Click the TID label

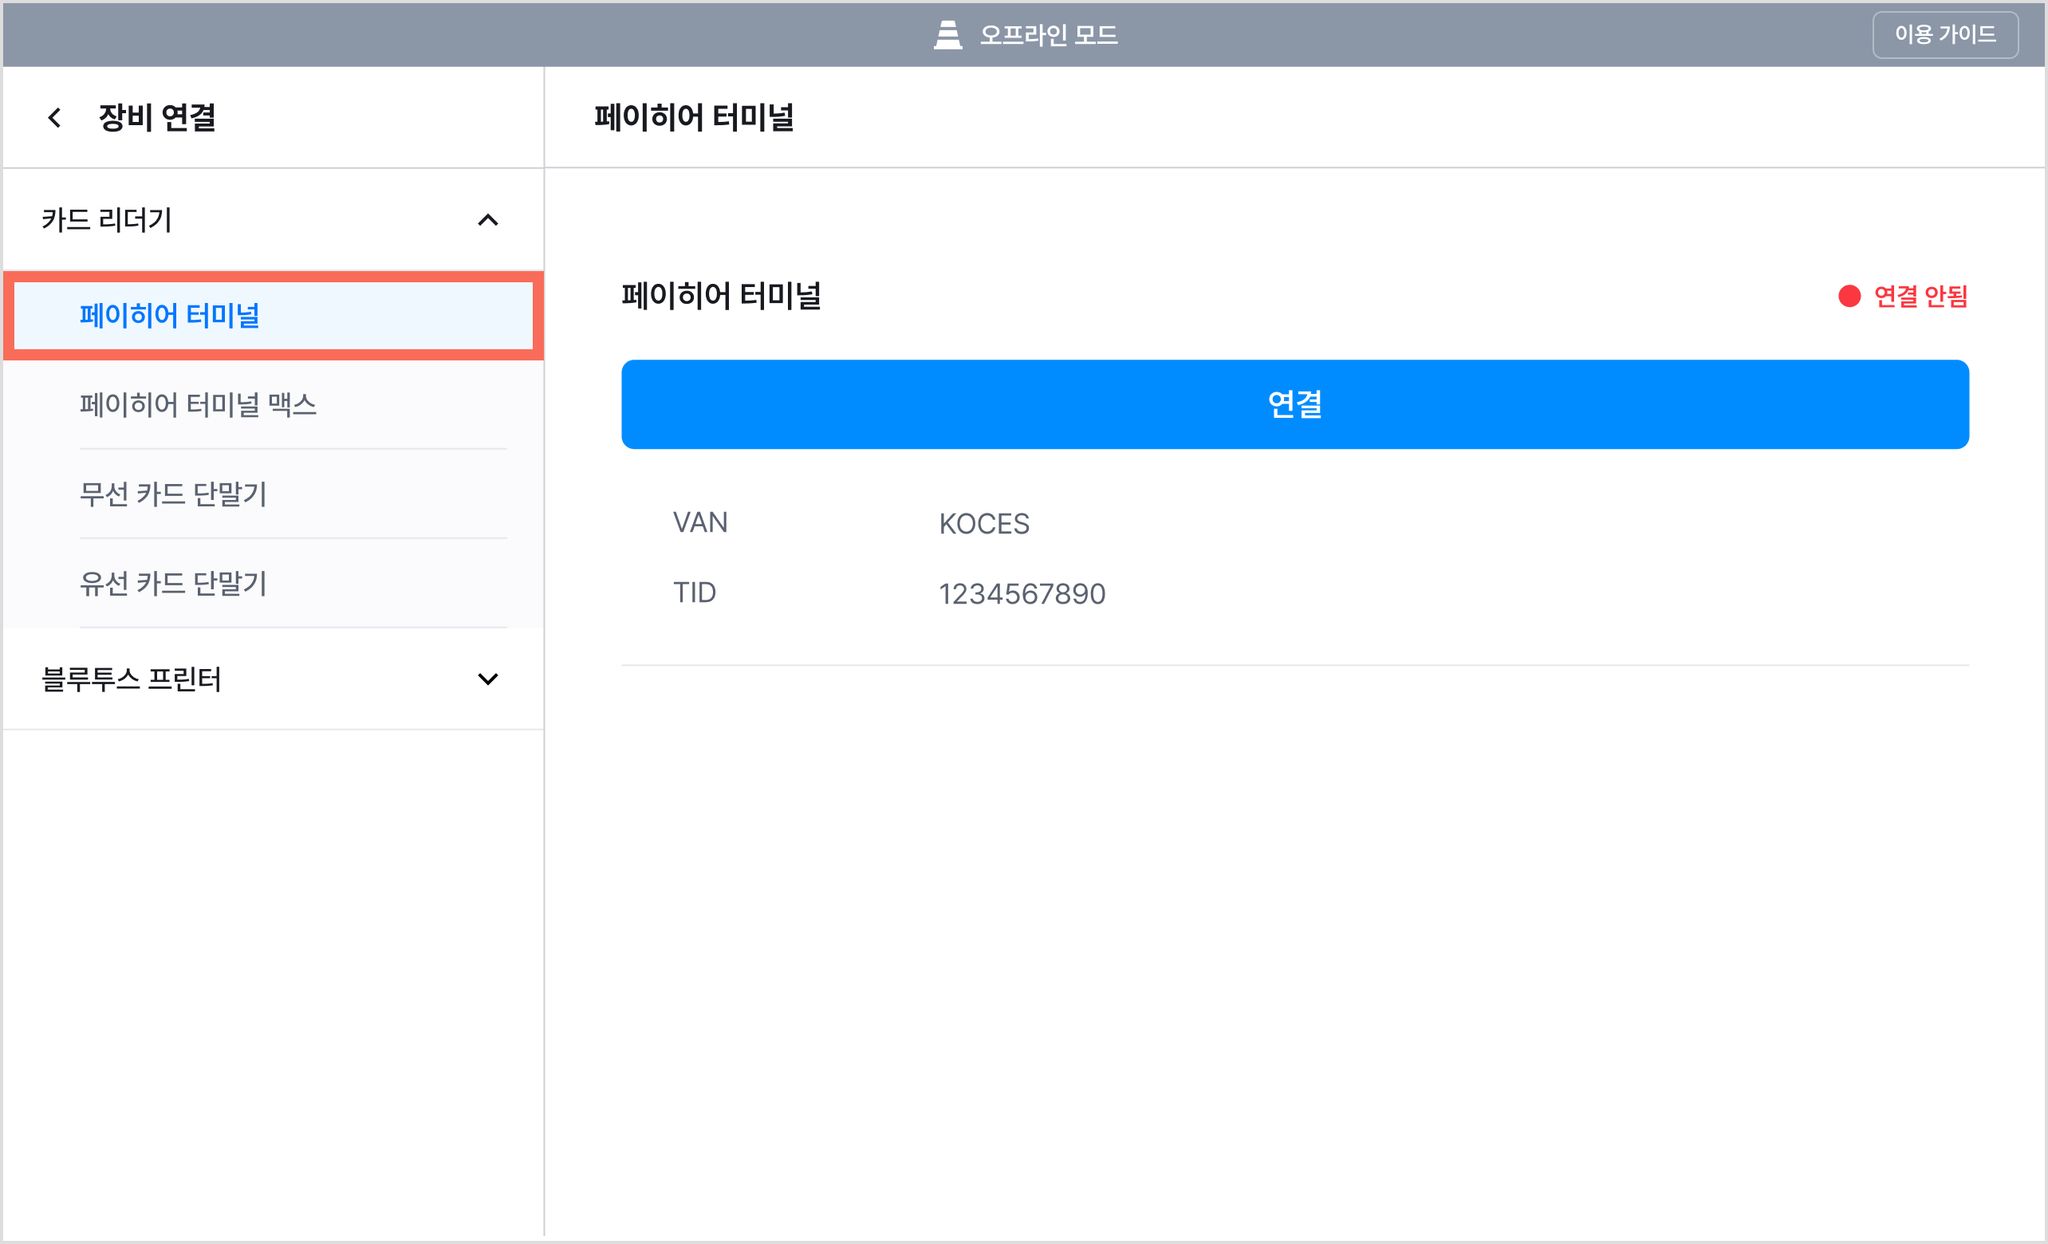[x=694, y=593]
